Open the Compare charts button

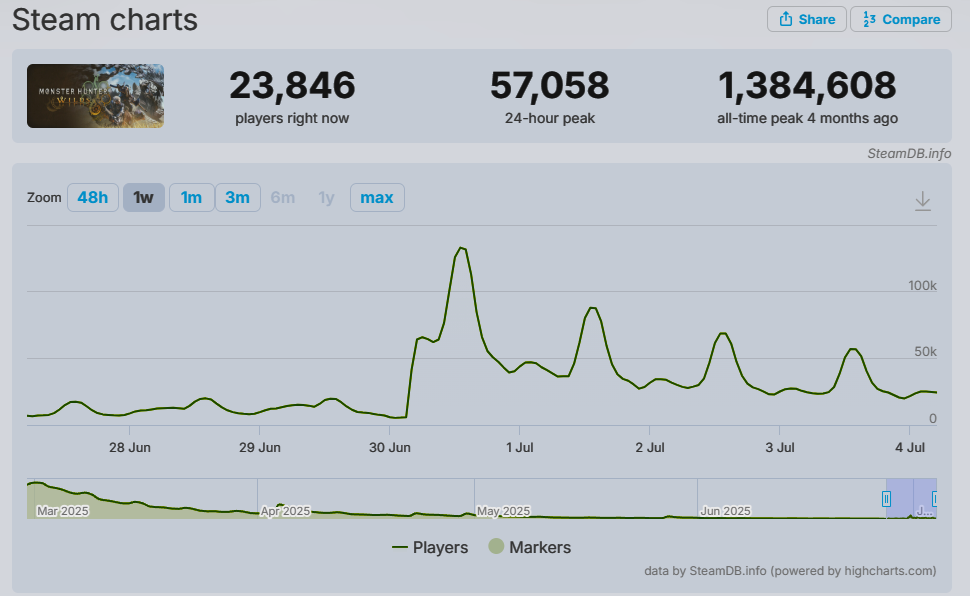coord(901,19)
